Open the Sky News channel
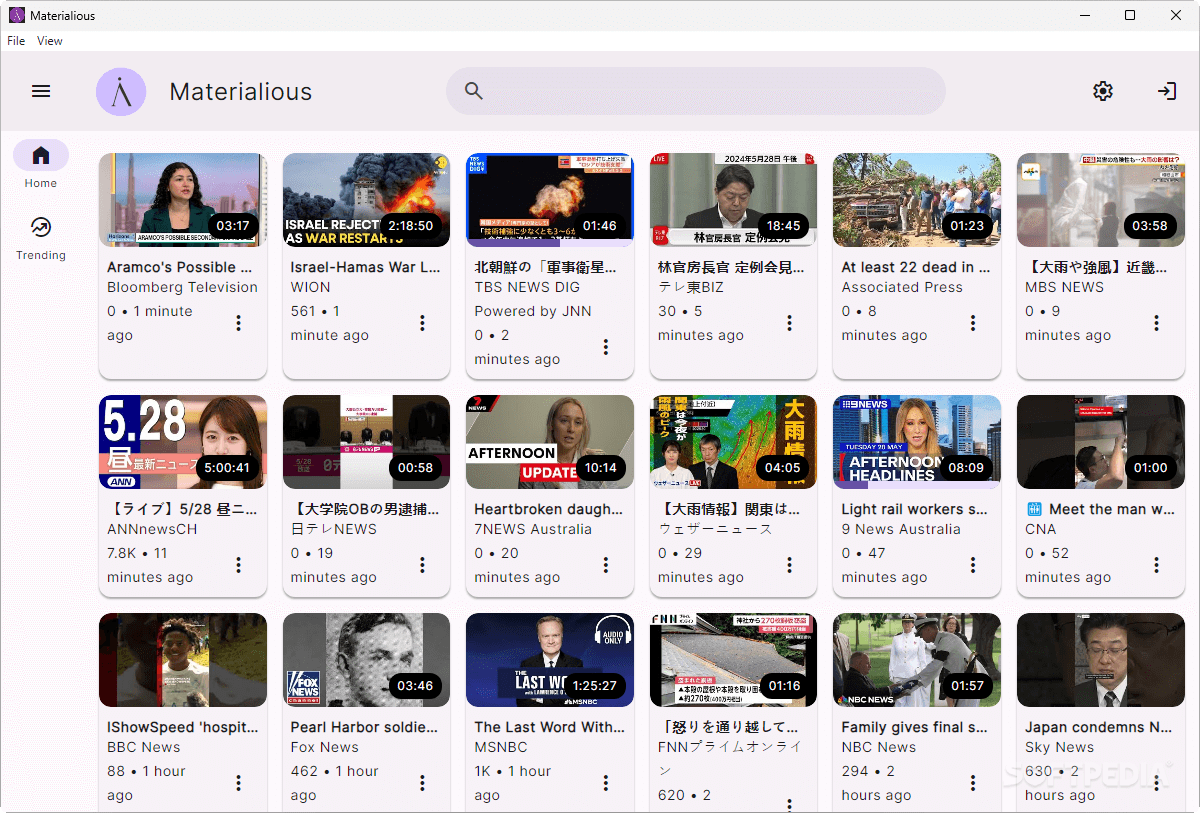Viewport: 1200px width, 813px height. pos(1060,747)
